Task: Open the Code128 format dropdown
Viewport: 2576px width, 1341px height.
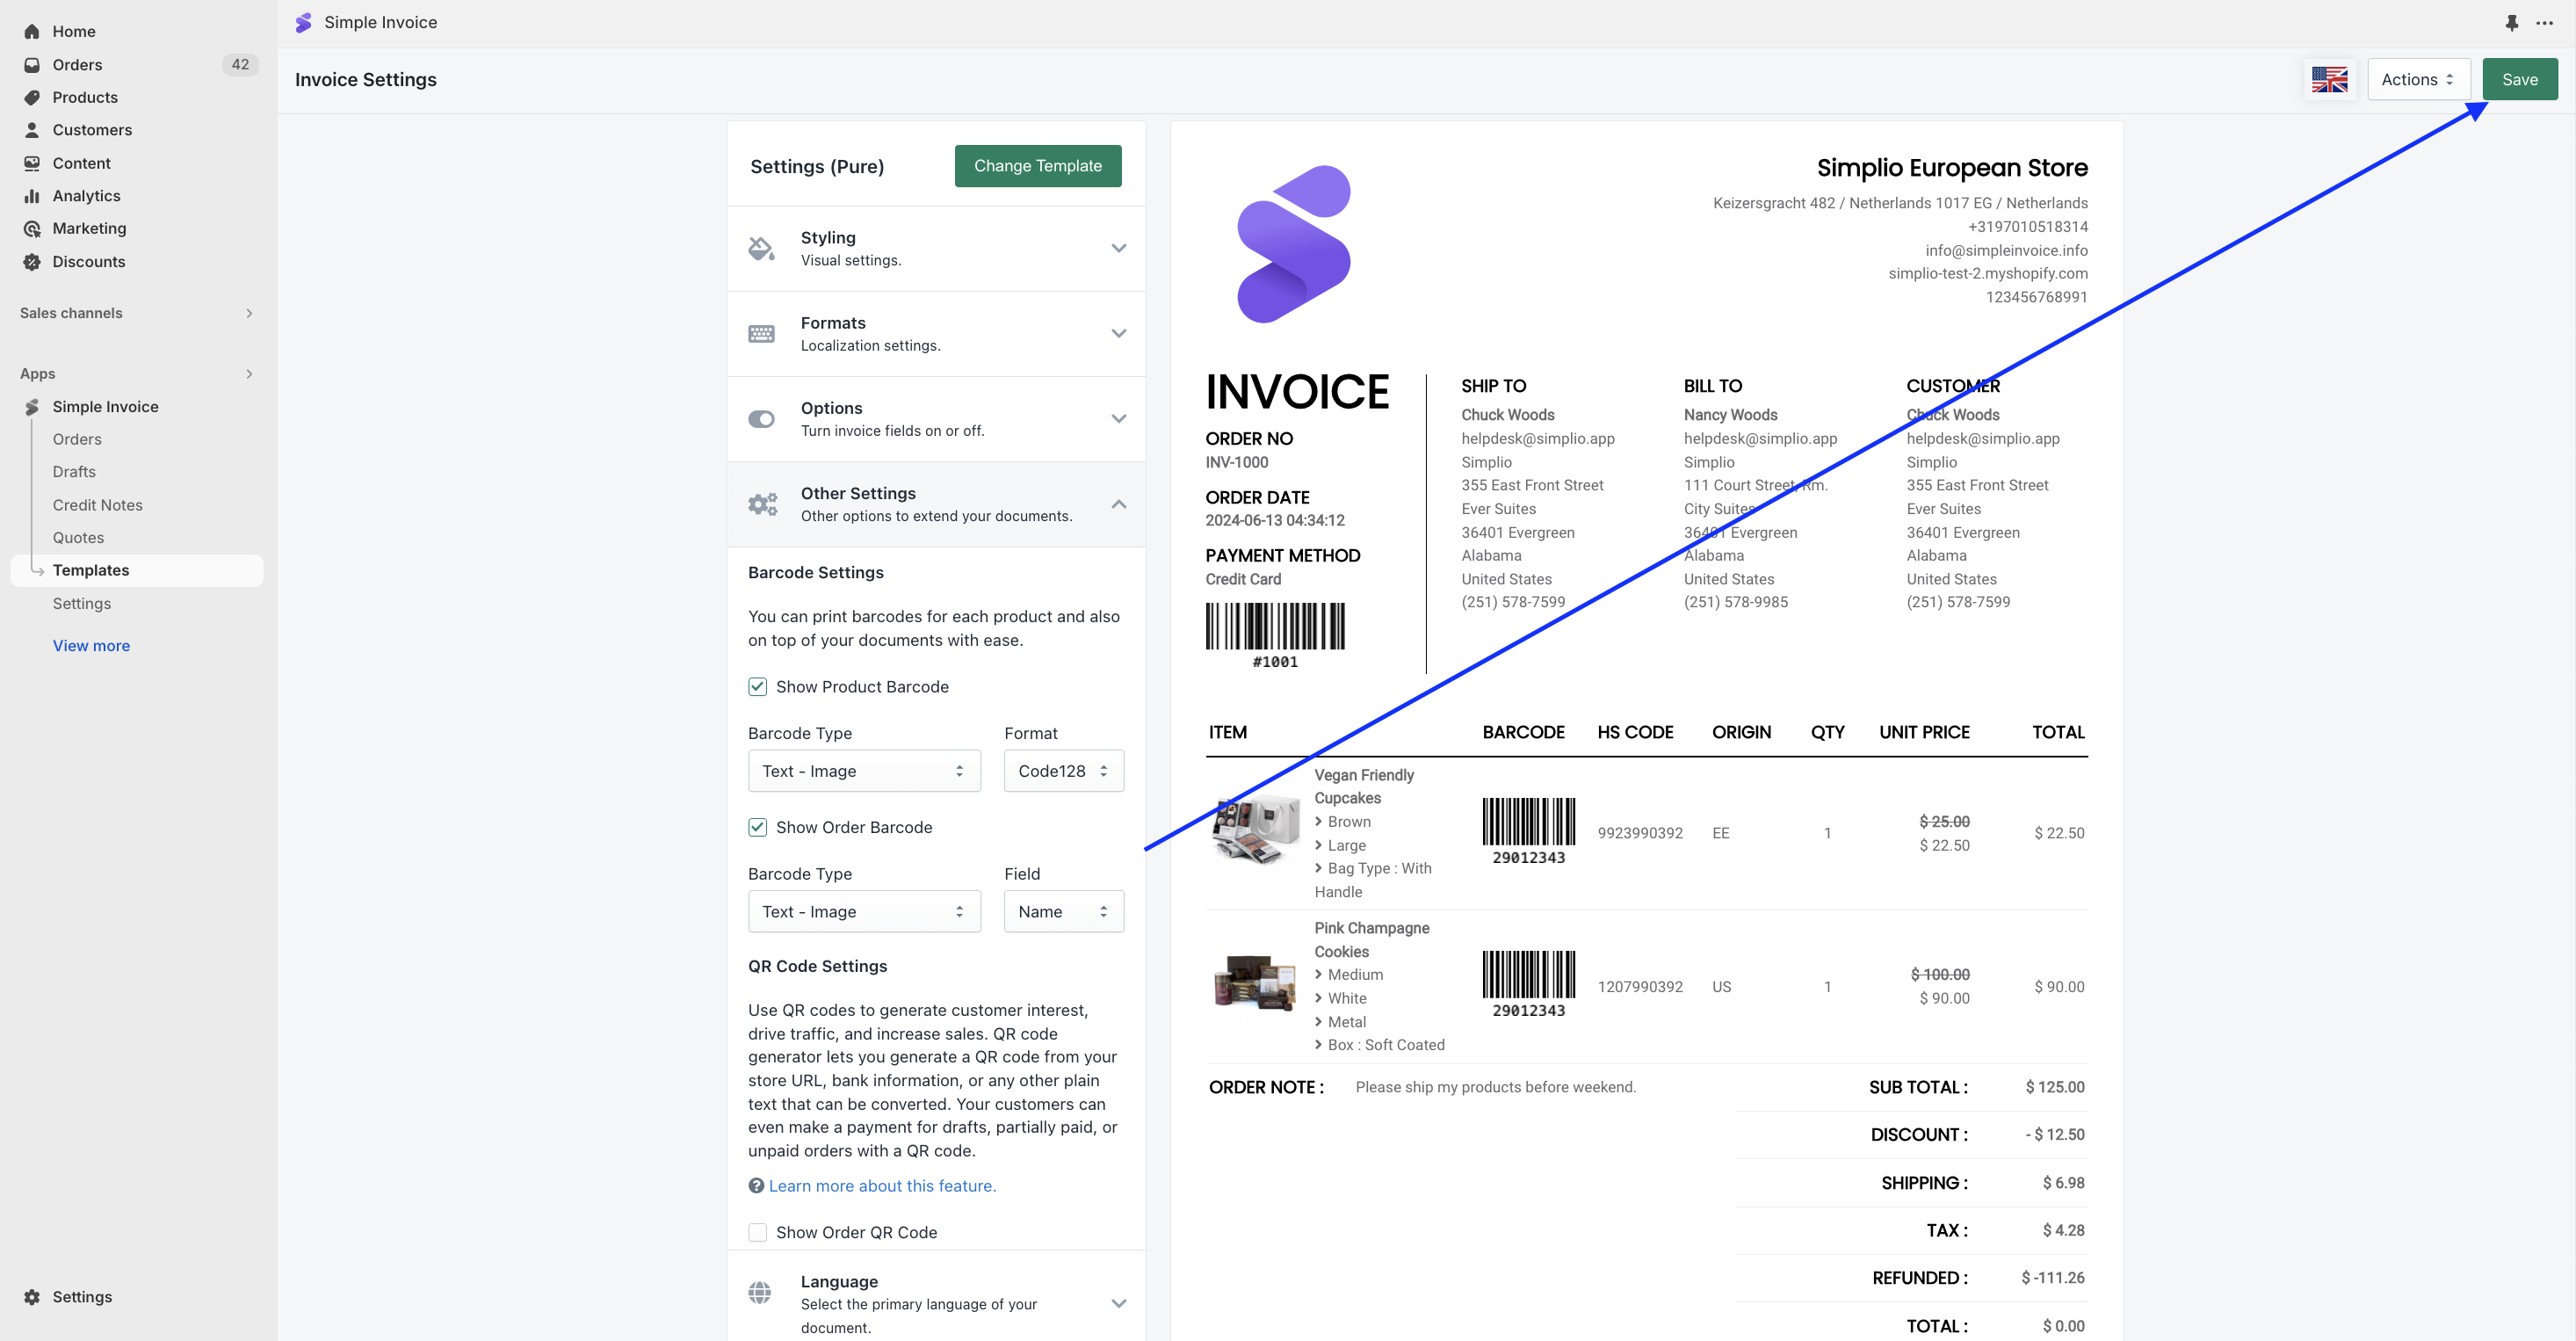Action: pyautogui.click(x=1063, y=771)
